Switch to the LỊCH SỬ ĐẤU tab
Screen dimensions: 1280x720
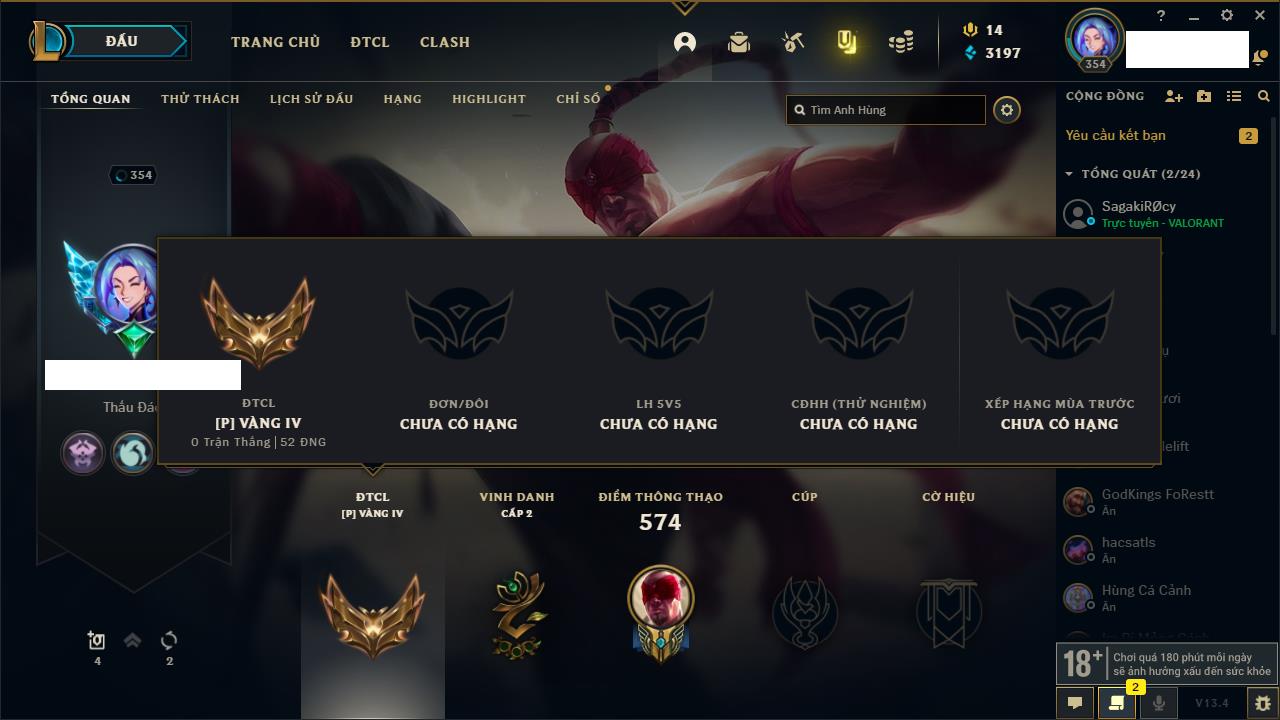pos(311,99)
